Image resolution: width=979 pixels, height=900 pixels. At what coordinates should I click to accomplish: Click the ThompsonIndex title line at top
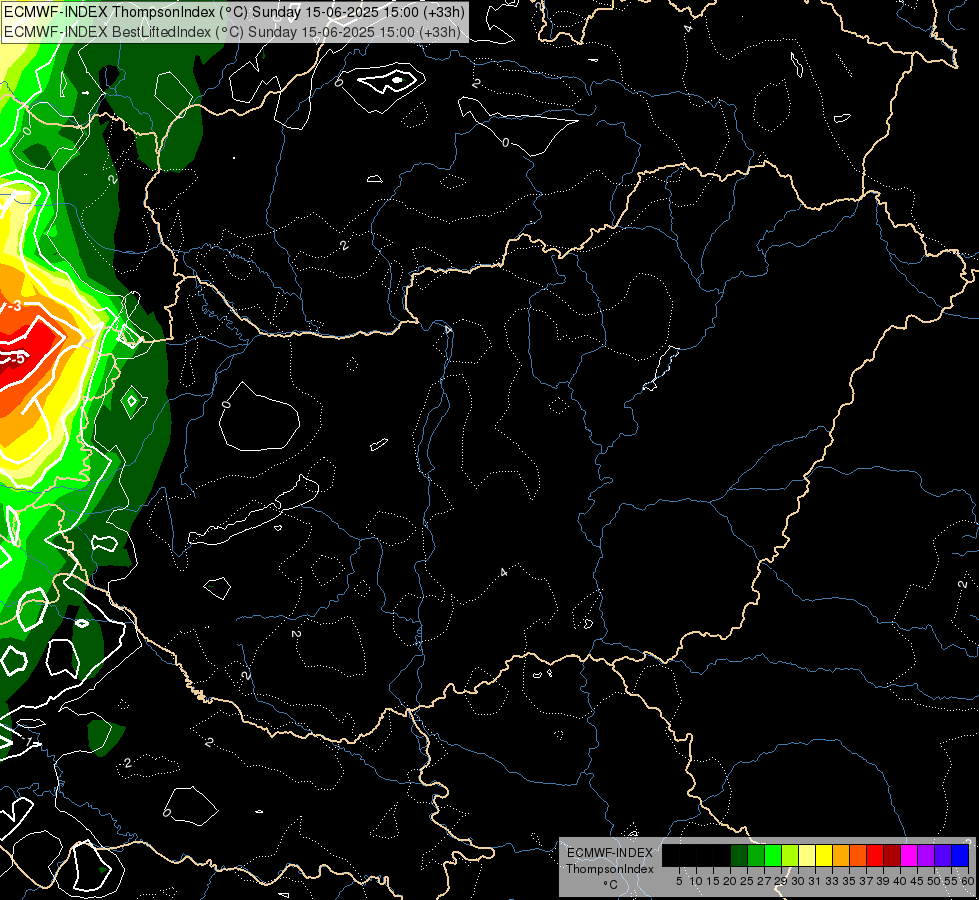tap(234, 11)
